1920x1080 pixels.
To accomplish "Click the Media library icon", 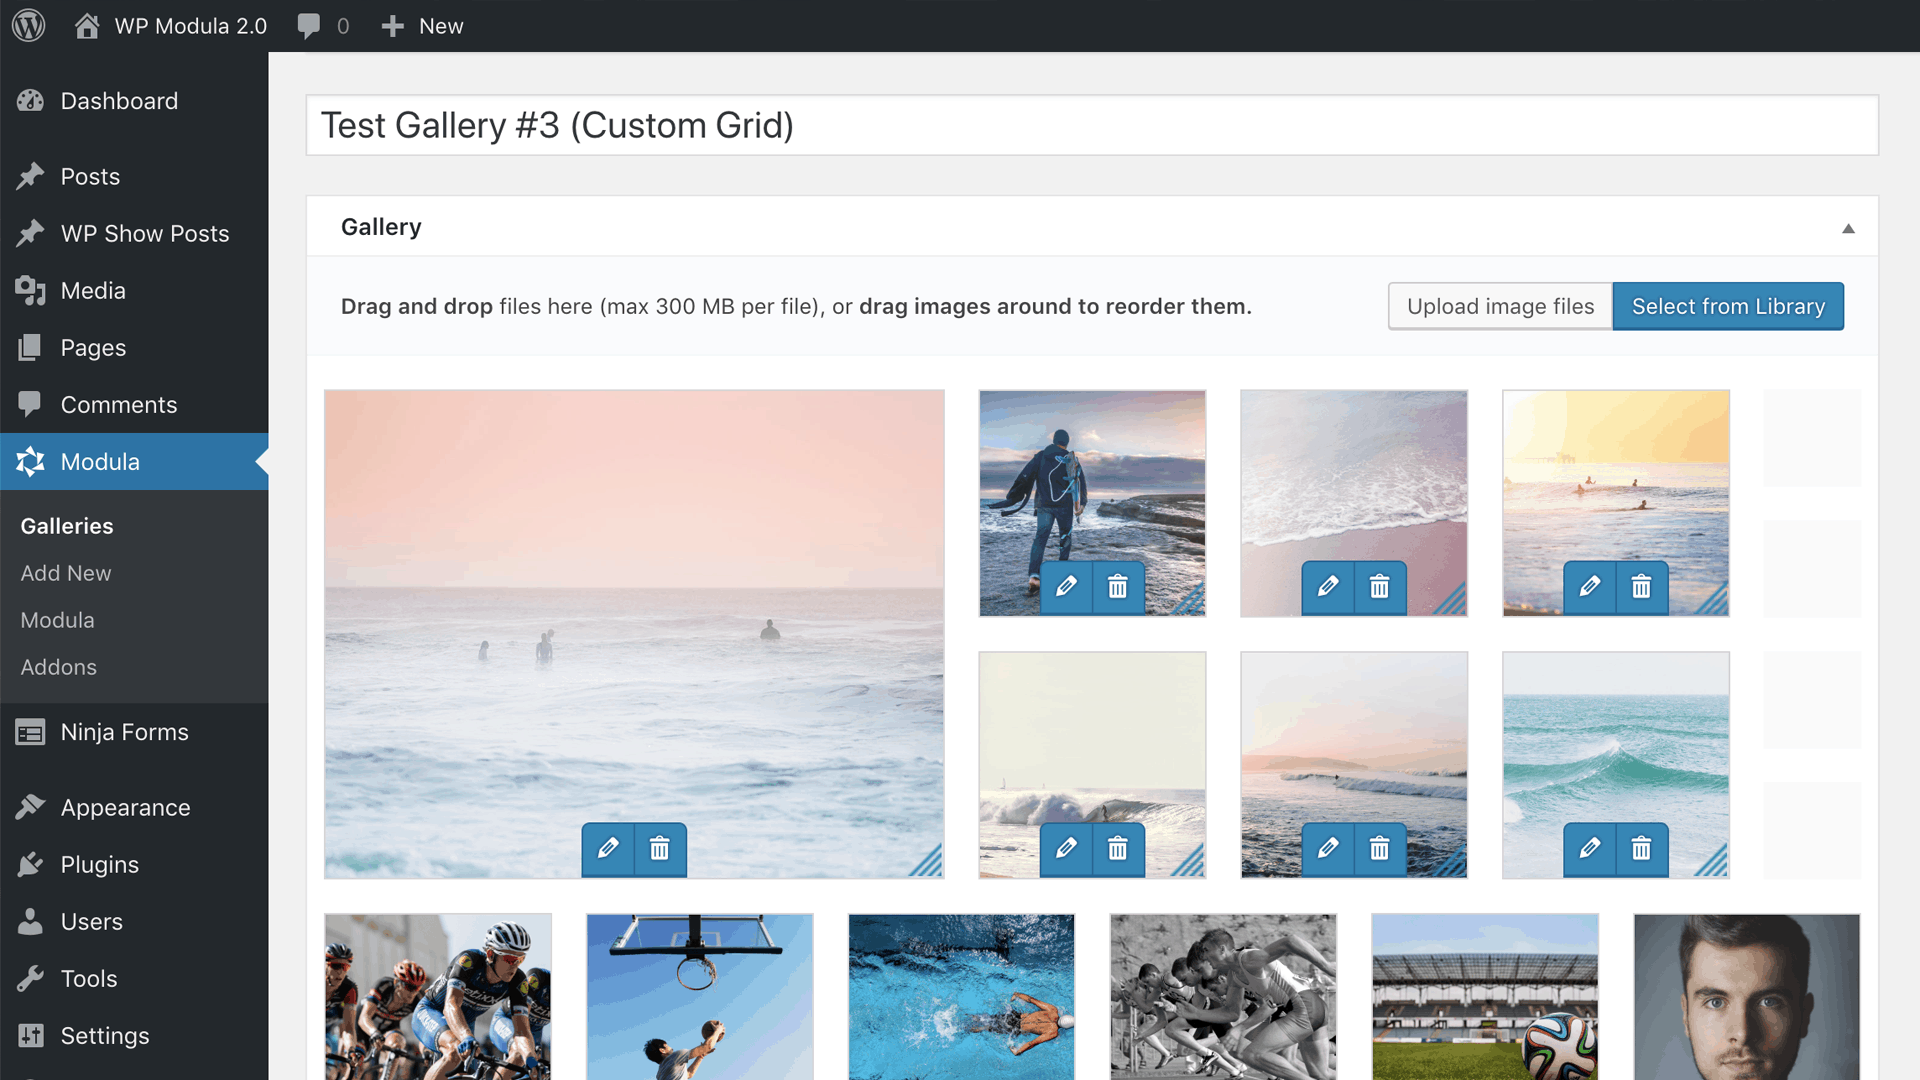I will click(30, 291).
